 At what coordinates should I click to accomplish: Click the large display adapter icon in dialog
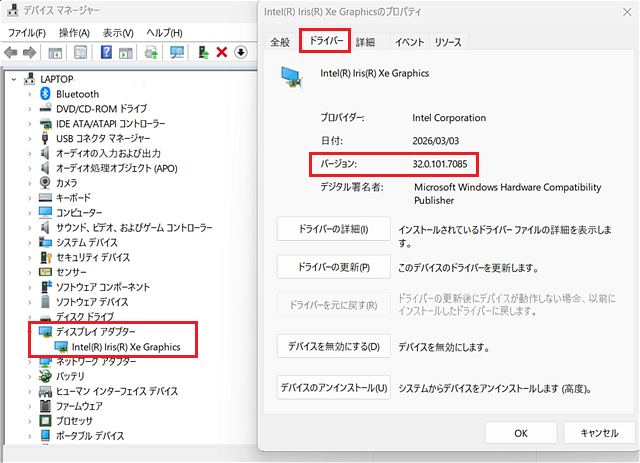(x=292, y=77)
